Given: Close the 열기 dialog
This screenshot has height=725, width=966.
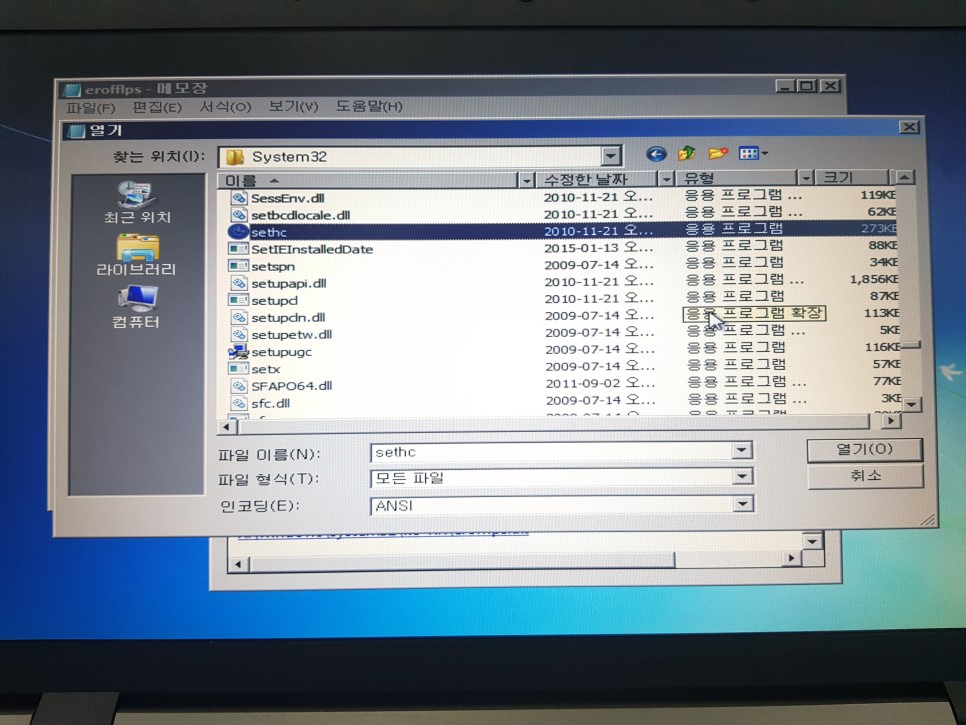Looking at the screenshot, I should 909,127.
